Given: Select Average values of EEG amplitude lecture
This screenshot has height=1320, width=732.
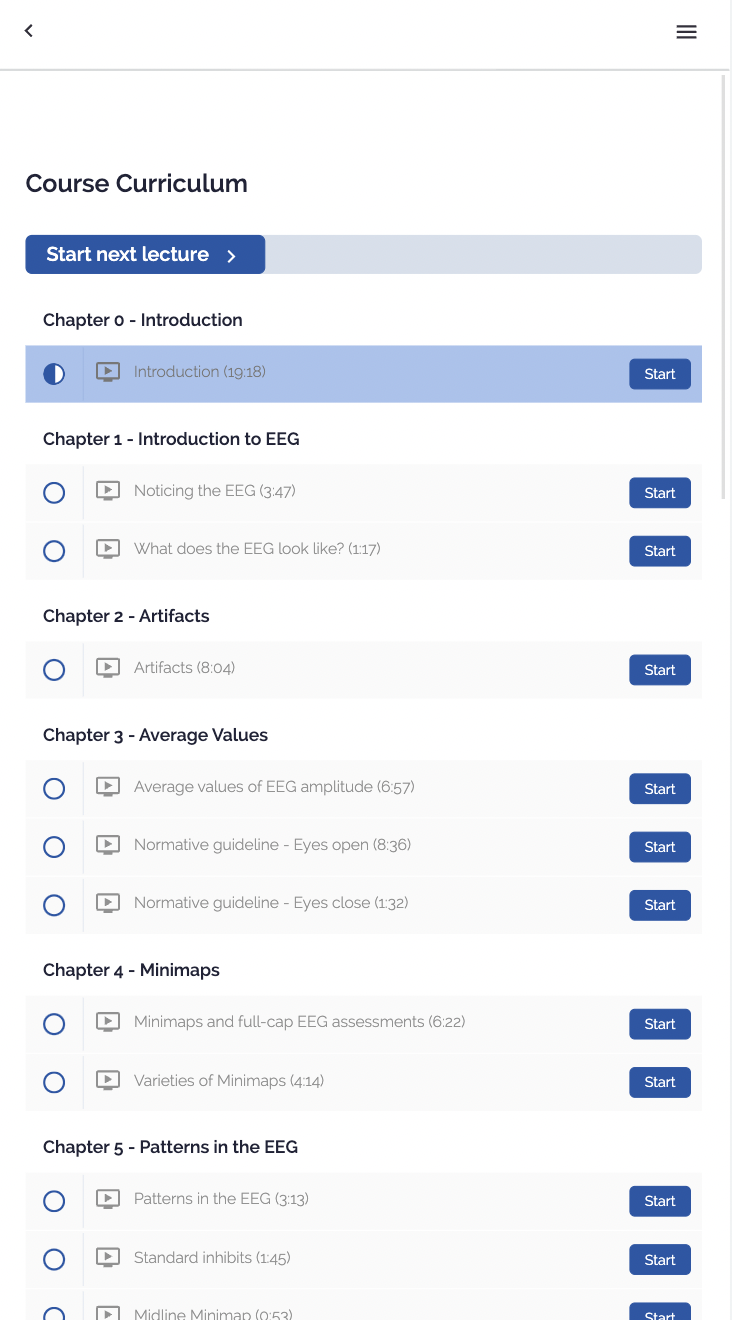Looking at the screenshot, I should [x=274, y=787].
